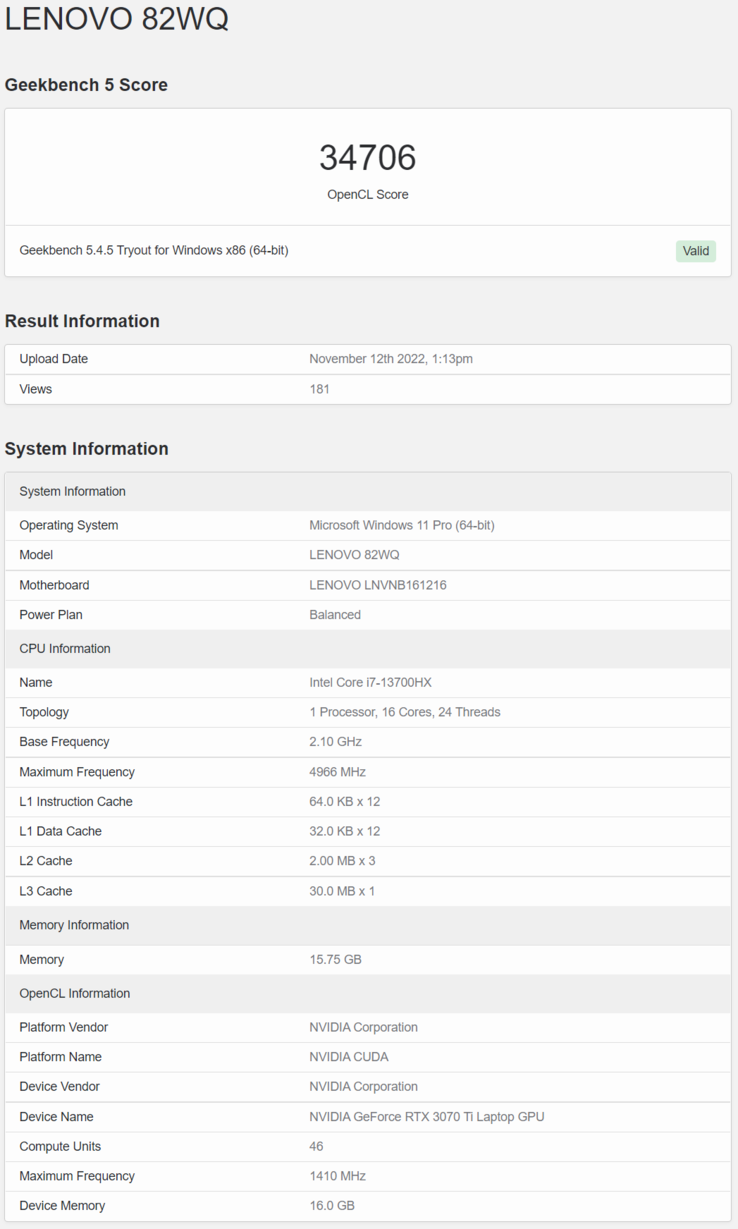Screen dimensions: 738x1229
Task: Select 'NVIDIA Corporation' in the Platform Vendor row
Action: [x=364, y=1027]
